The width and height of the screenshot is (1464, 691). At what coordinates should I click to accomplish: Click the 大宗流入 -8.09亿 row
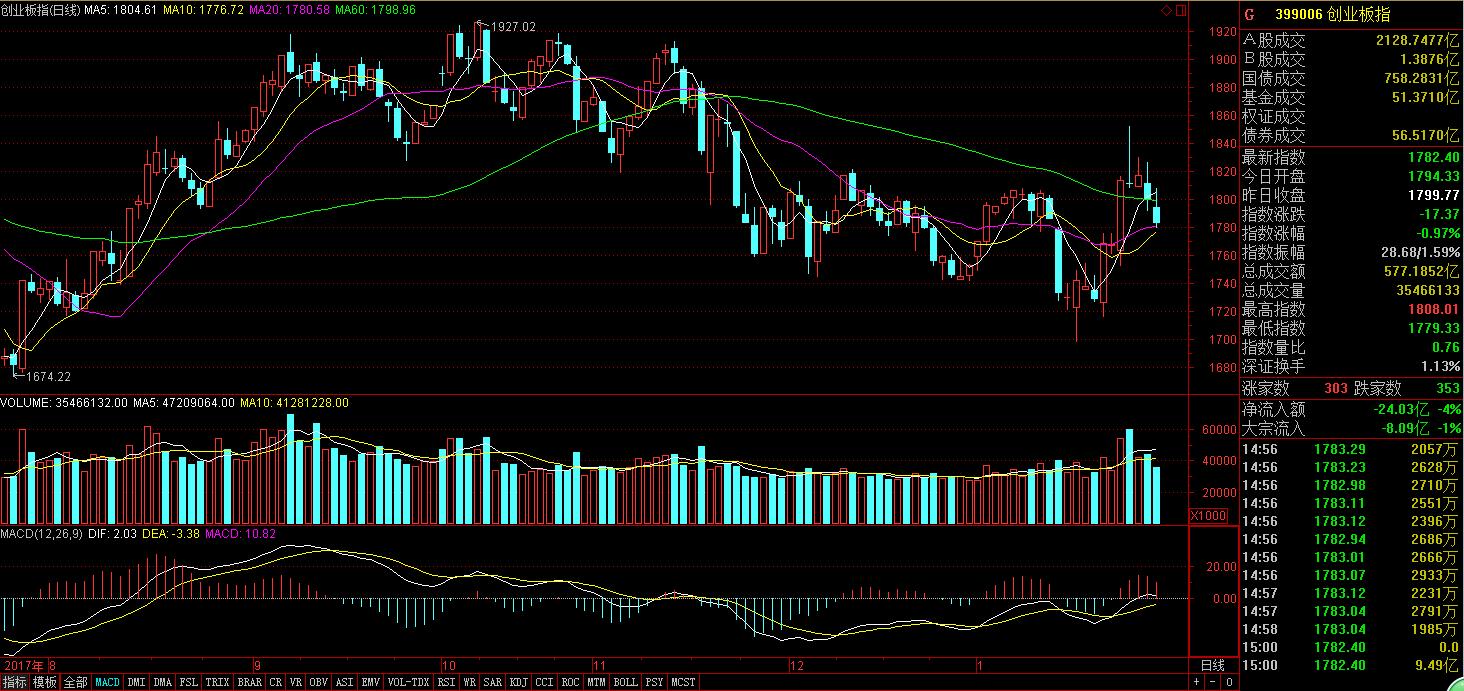pos(1351,428)
